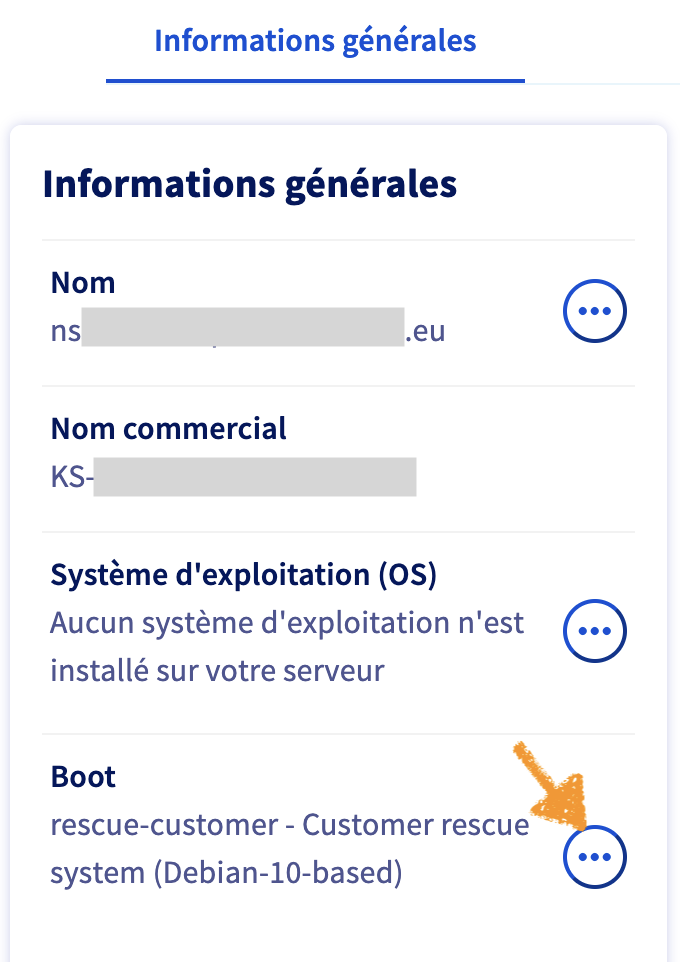Click the Informations générales card heading
This screenshot has width=680, height=962.
click(249, 185)
